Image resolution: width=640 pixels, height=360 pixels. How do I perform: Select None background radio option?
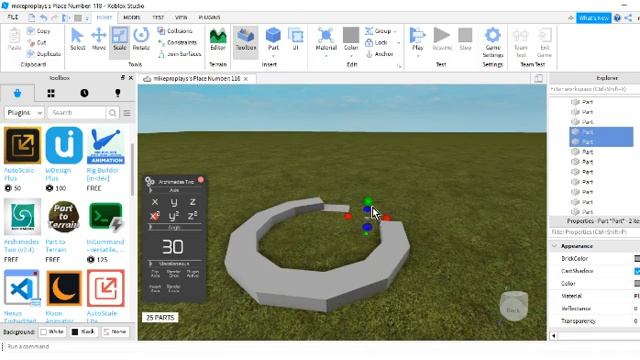[x=115, y=332]
